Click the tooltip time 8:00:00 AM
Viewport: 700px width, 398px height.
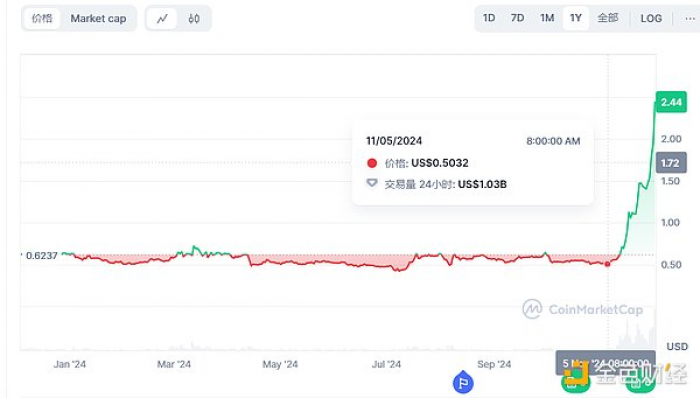553,141
